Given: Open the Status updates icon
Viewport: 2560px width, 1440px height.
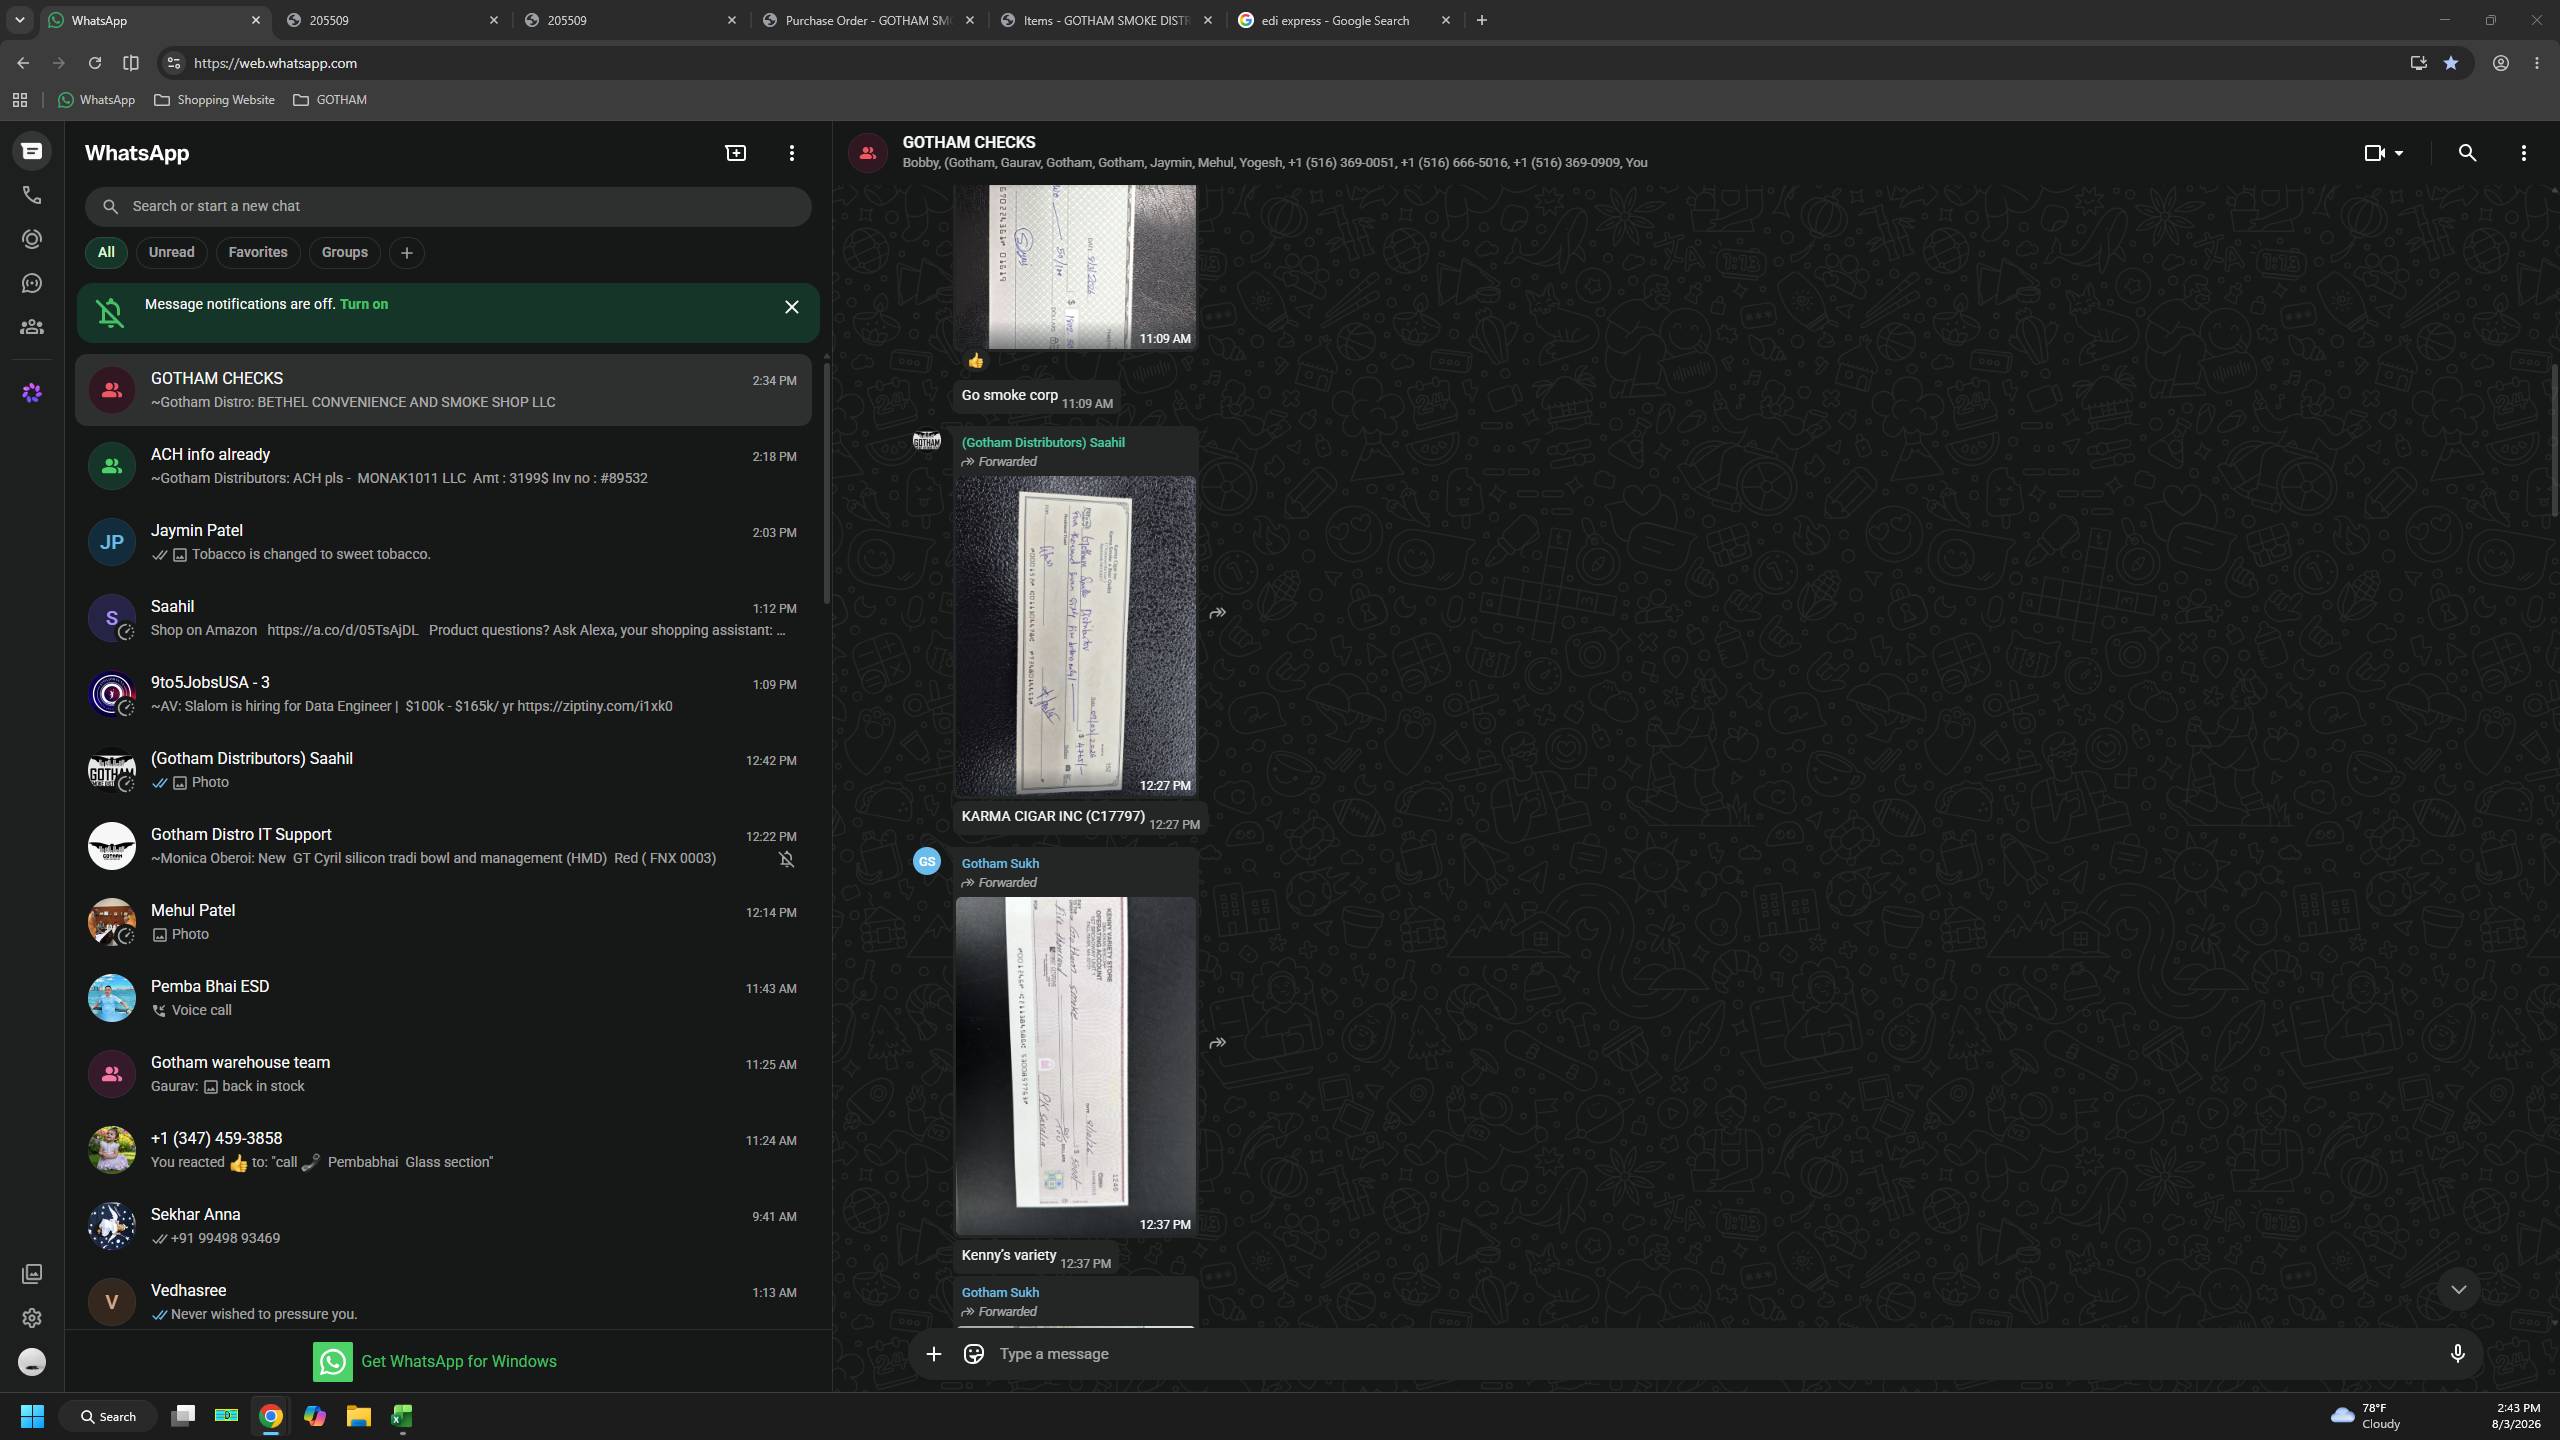Looking at the screenshot, I should pos(32,240).
